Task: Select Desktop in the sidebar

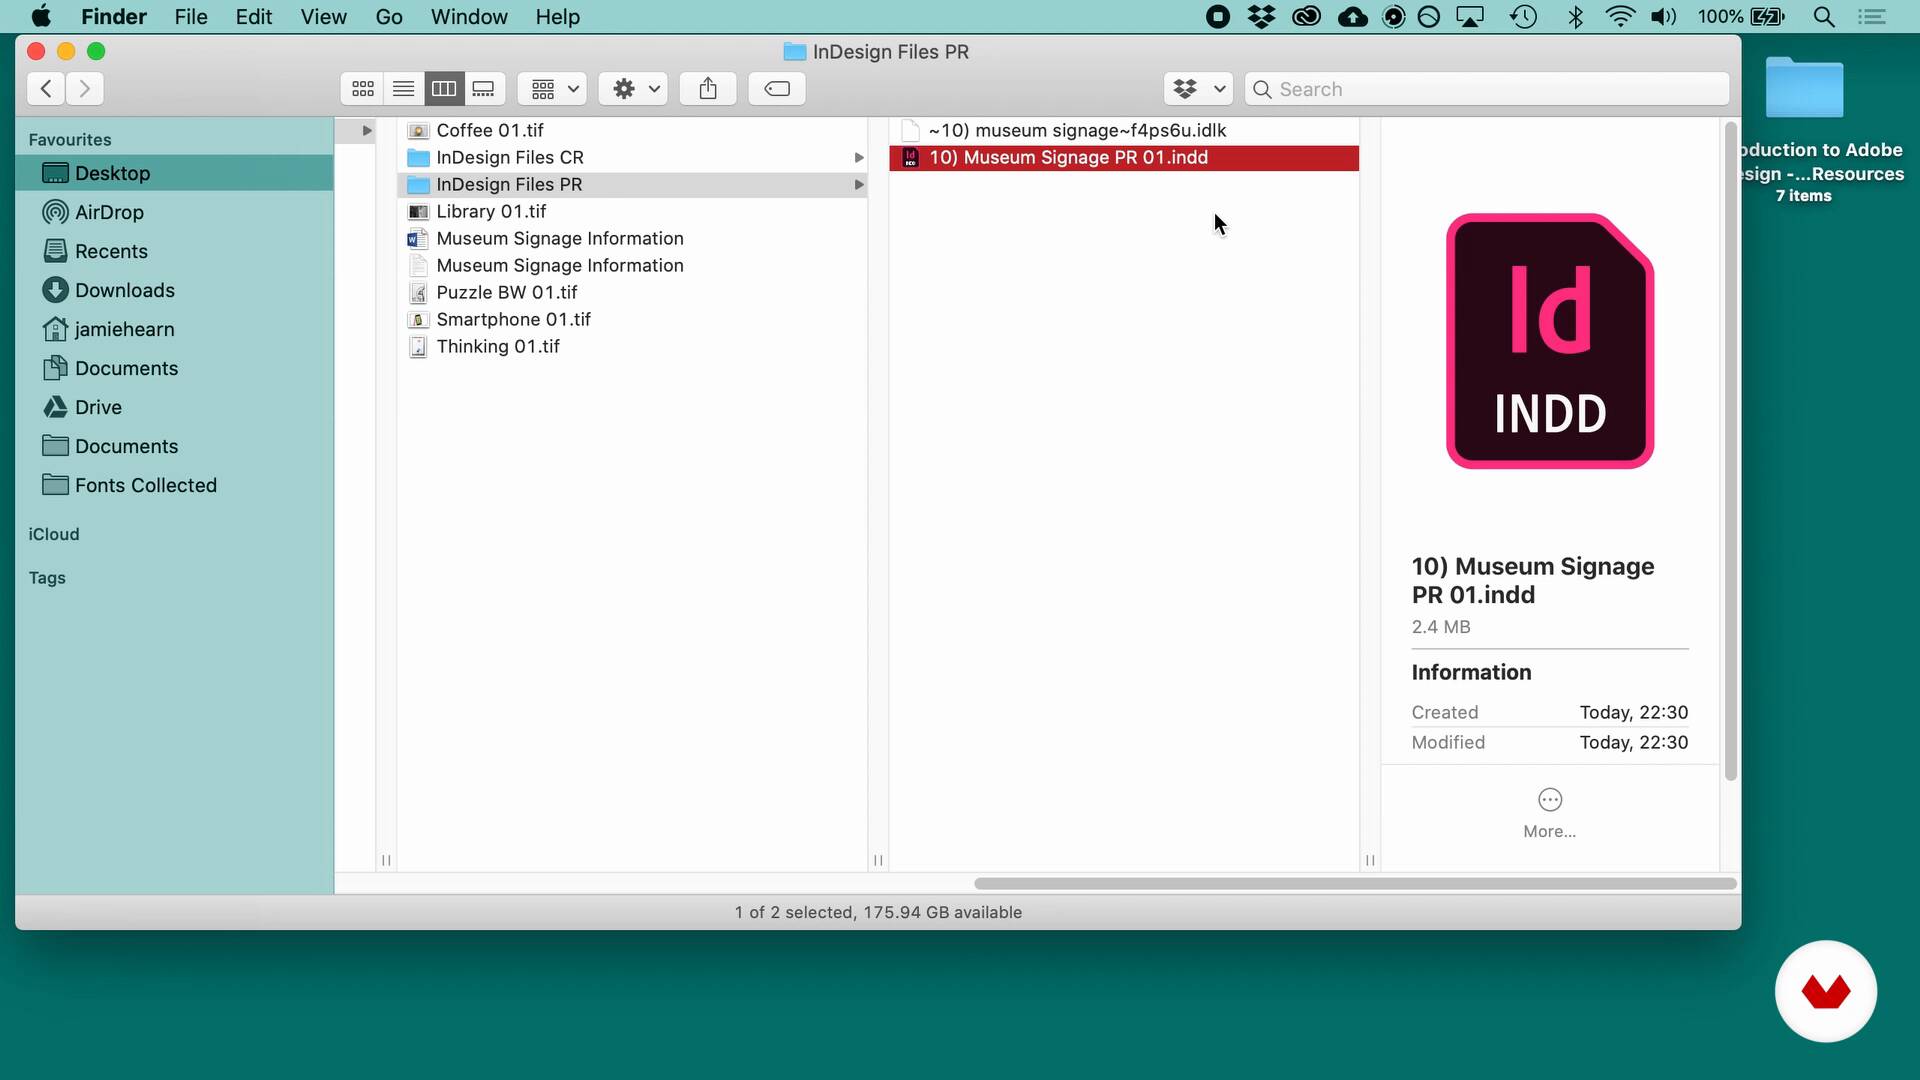Action: (174, 173)
